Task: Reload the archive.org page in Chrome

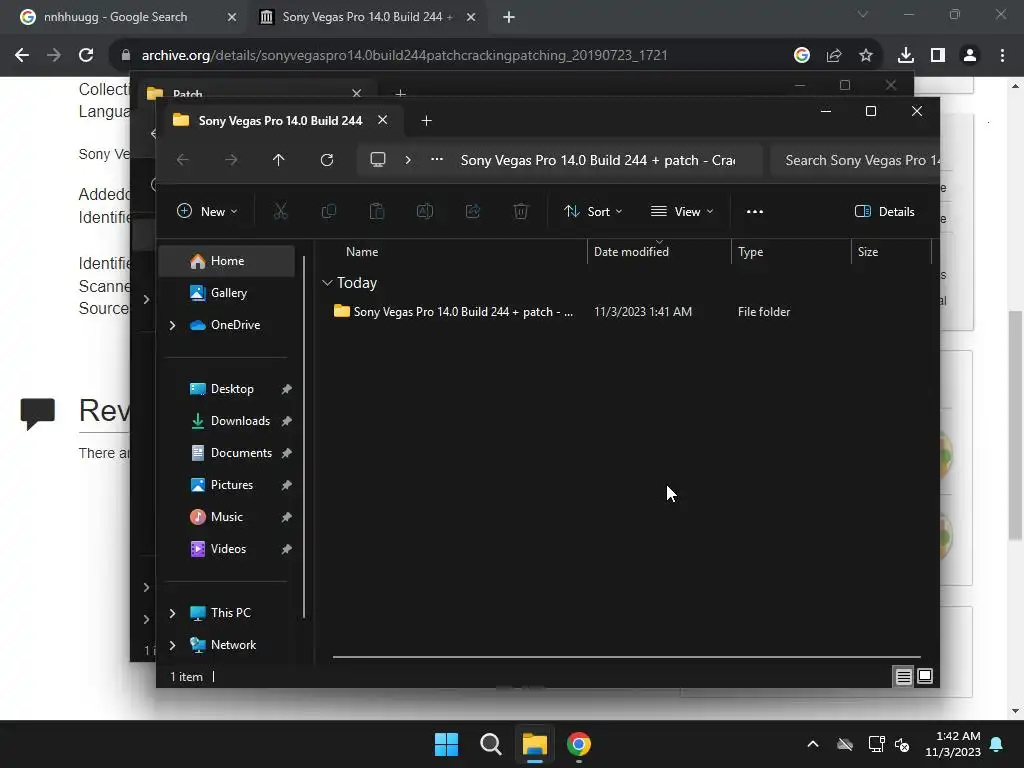Action: click(86, 55)
